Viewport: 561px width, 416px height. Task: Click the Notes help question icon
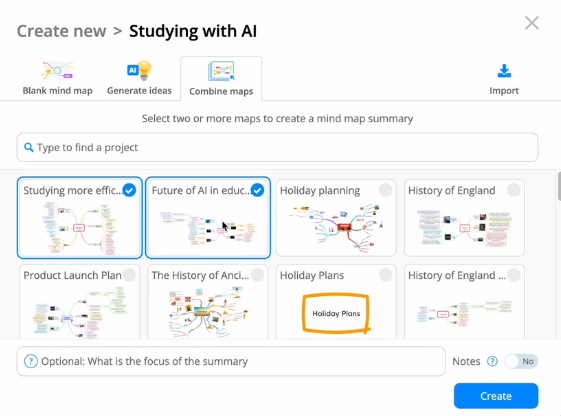pyautogui.click(x=492, y=361)
